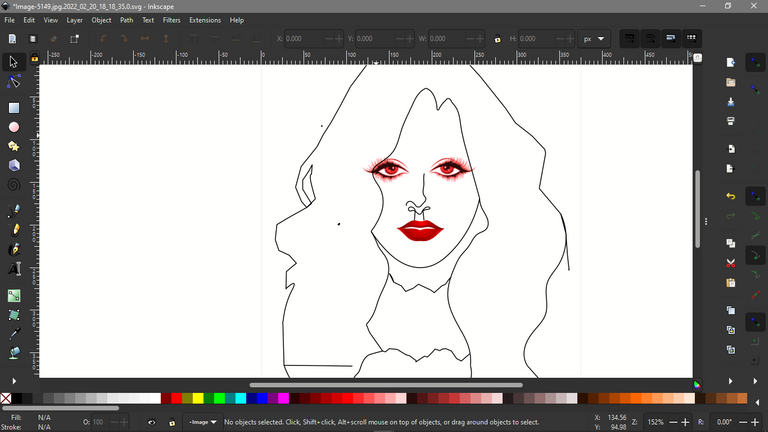The width and height of the screenshot is (768, 432).
Task: Click the Paste clipboard icon
Action: click(730, 283)
